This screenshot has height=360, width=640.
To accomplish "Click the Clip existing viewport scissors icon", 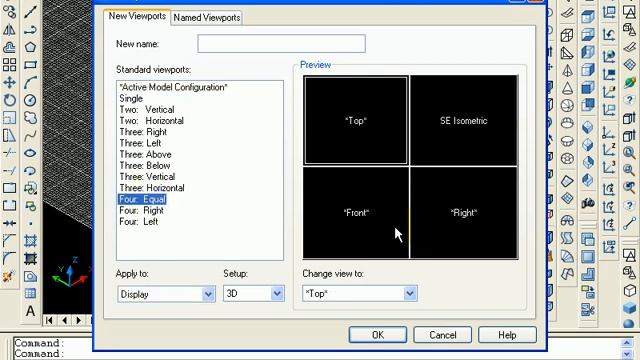I will (588, 309).
